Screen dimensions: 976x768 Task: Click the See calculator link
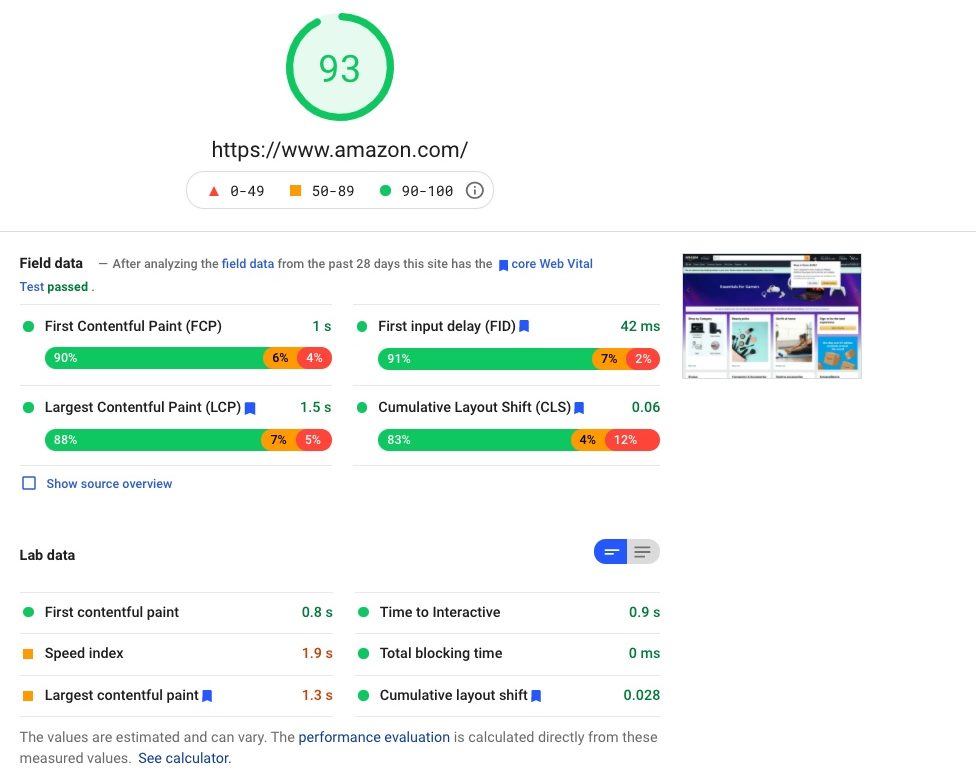[184, 758]
